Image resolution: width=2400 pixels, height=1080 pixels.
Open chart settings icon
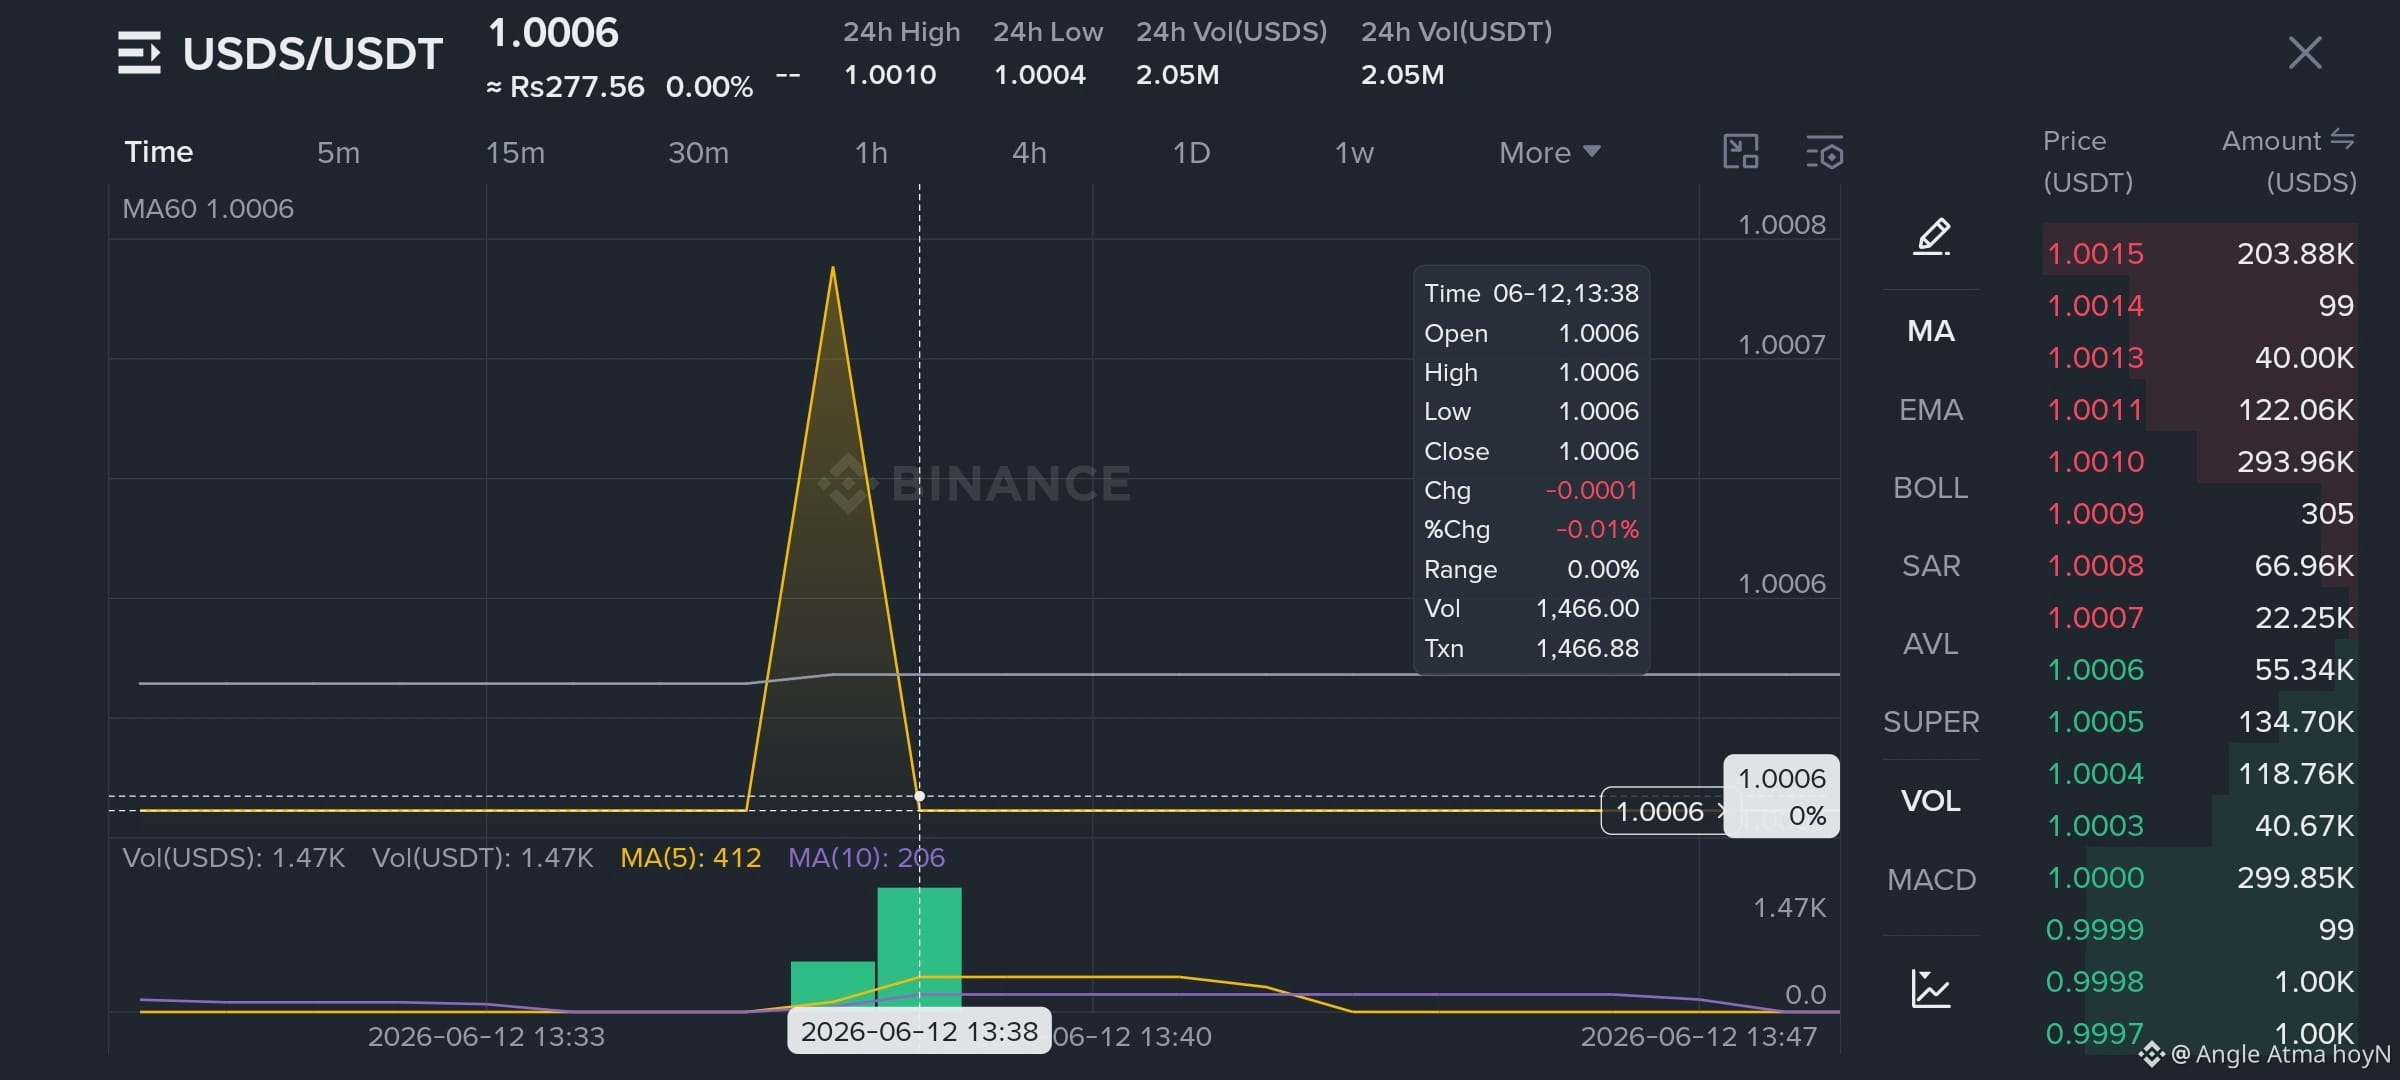[1824, 152]
